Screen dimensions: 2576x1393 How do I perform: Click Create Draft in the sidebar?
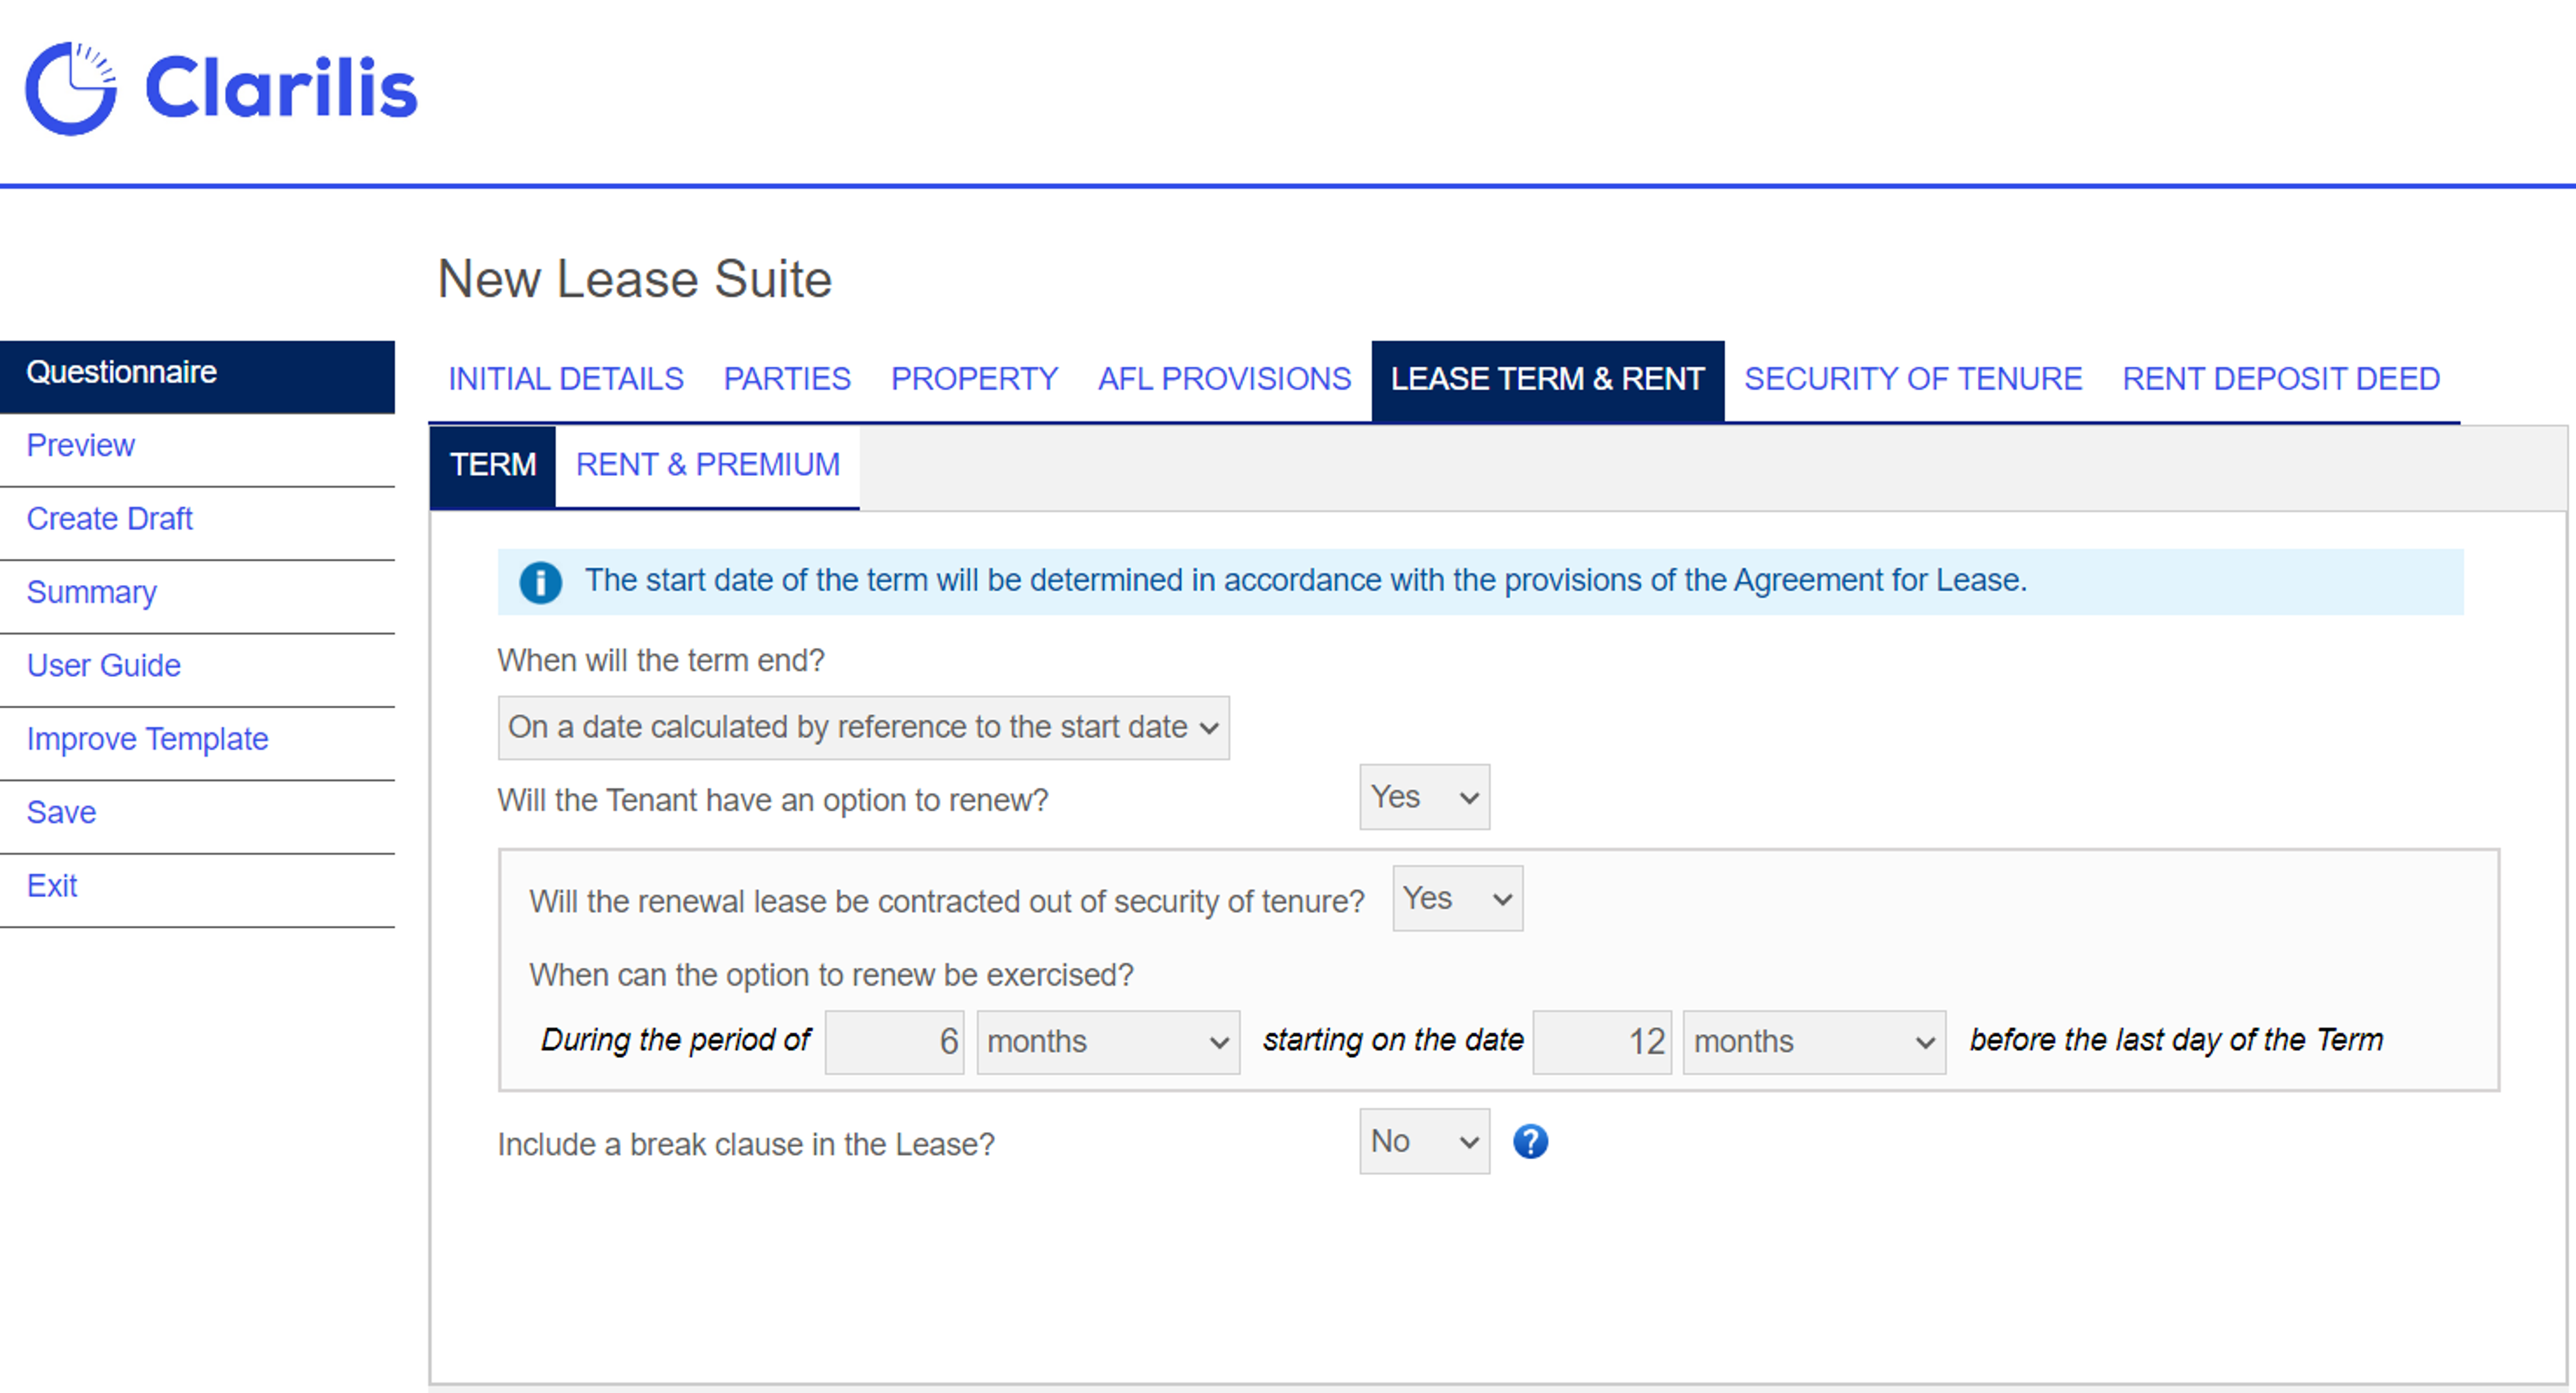[x=109, y=519]
